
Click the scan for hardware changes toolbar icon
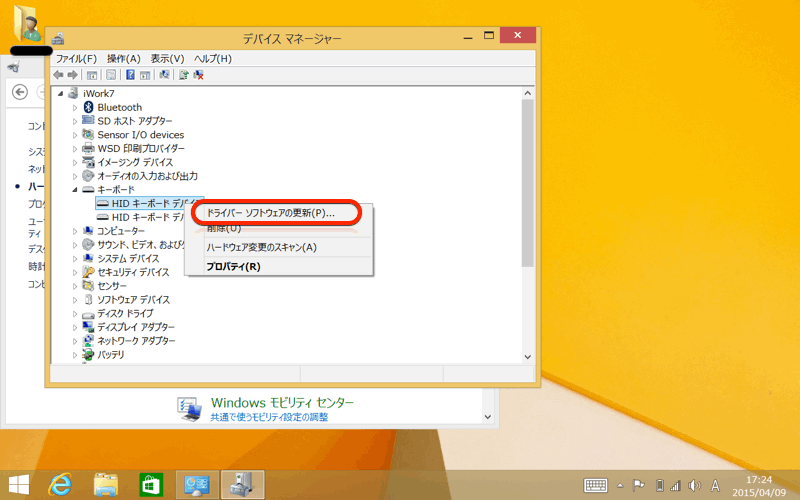coord(163,75)
